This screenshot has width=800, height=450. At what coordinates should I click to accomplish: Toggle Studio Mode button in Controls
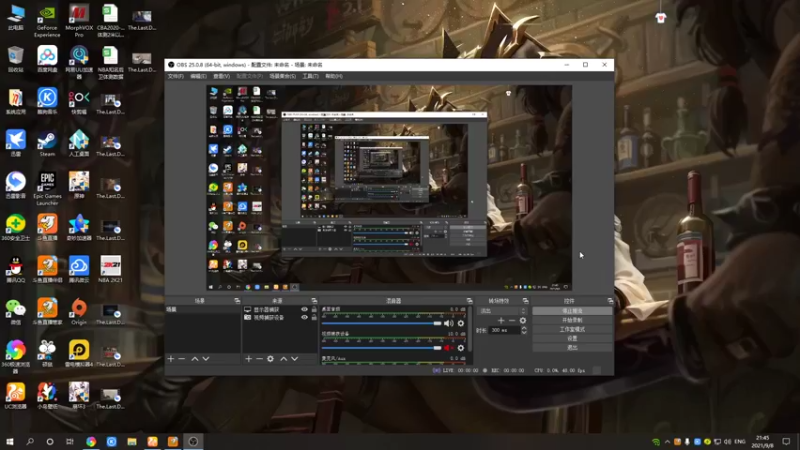click(572, 329)
